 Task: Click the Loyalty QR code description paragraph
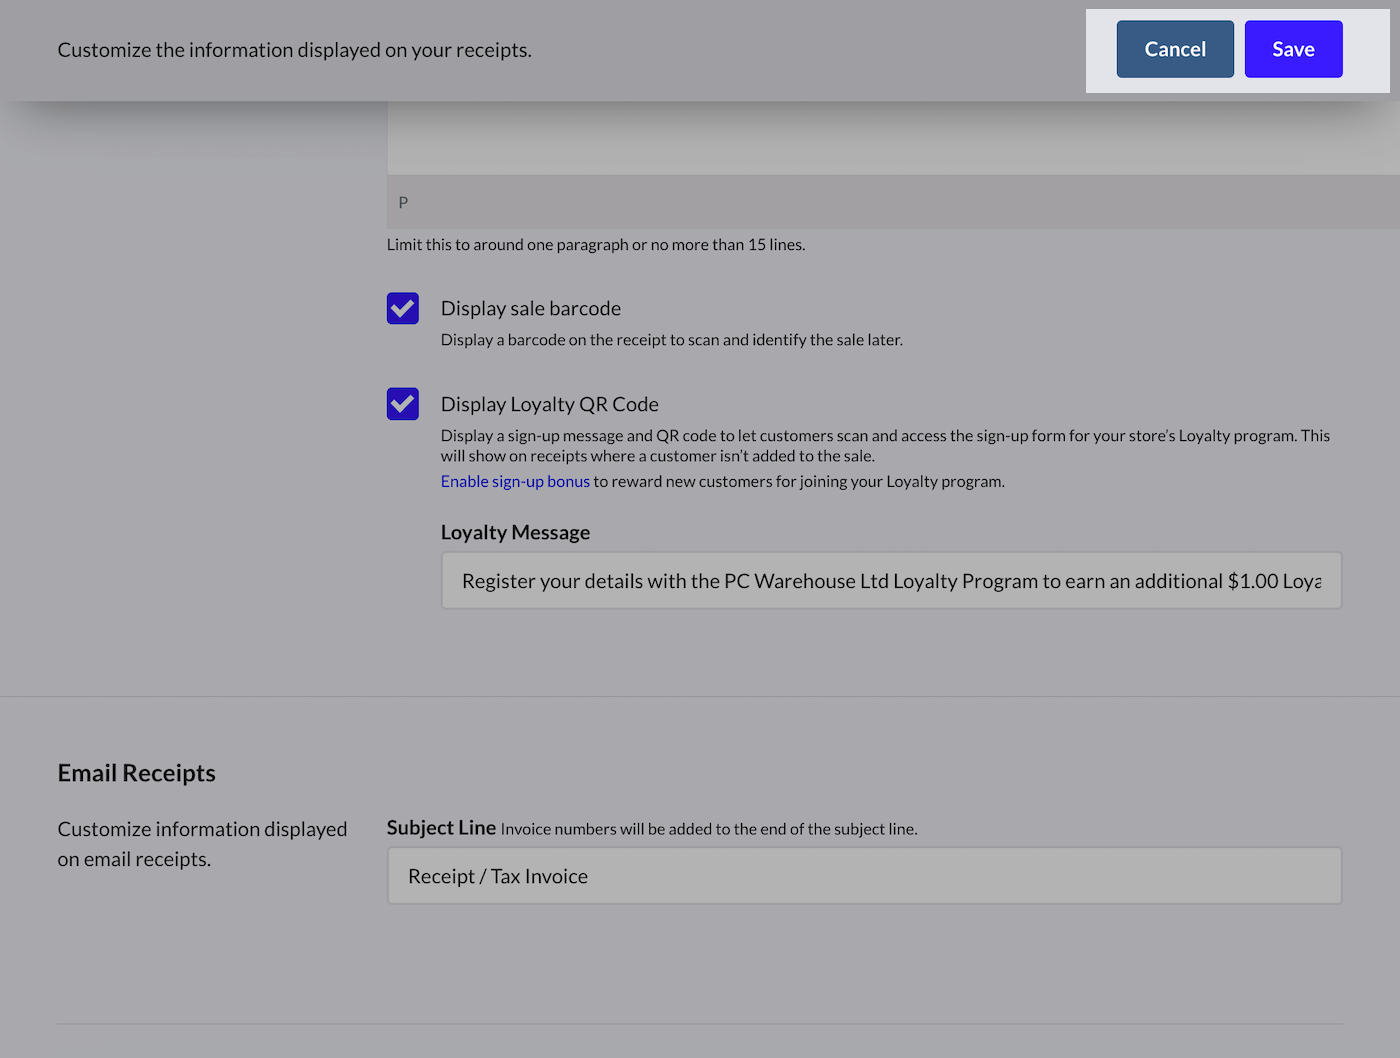click(884, 446)
